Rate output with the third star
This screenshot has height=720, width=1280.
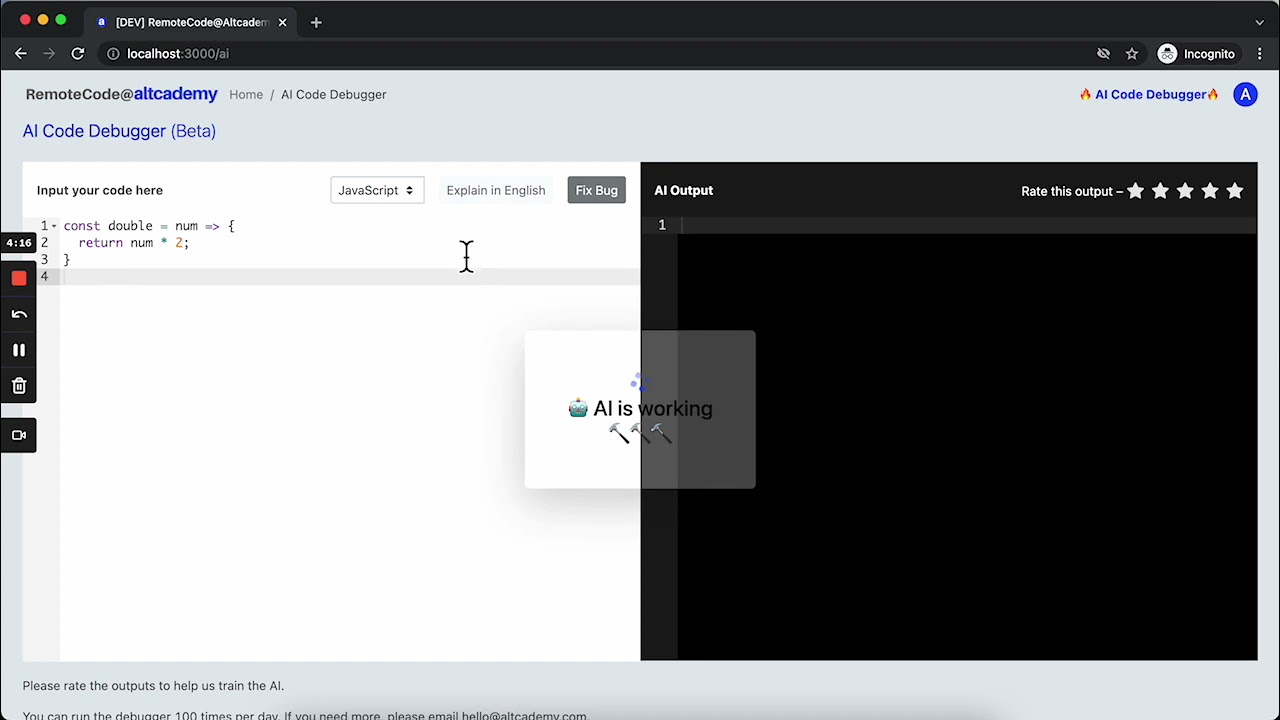click(x=1185, y=190)
